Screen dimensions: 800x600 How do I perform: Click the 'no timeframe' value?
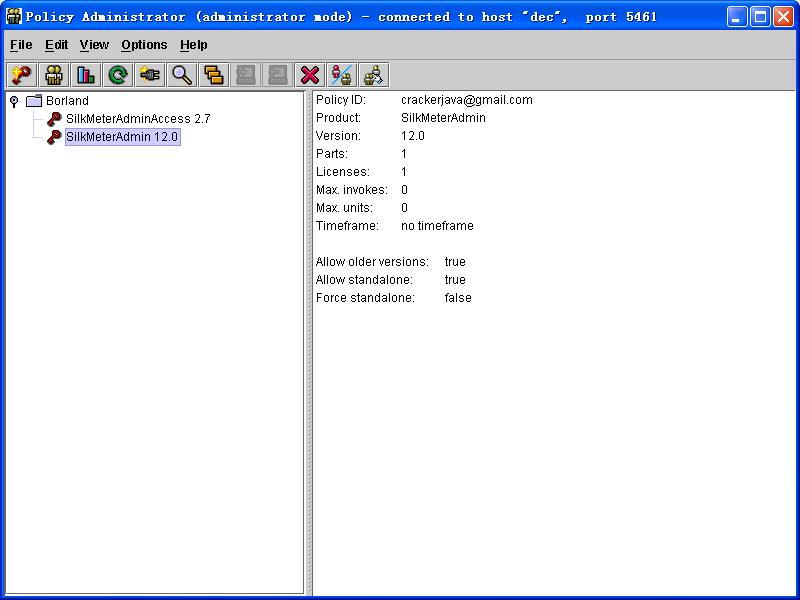pos(437,226)
